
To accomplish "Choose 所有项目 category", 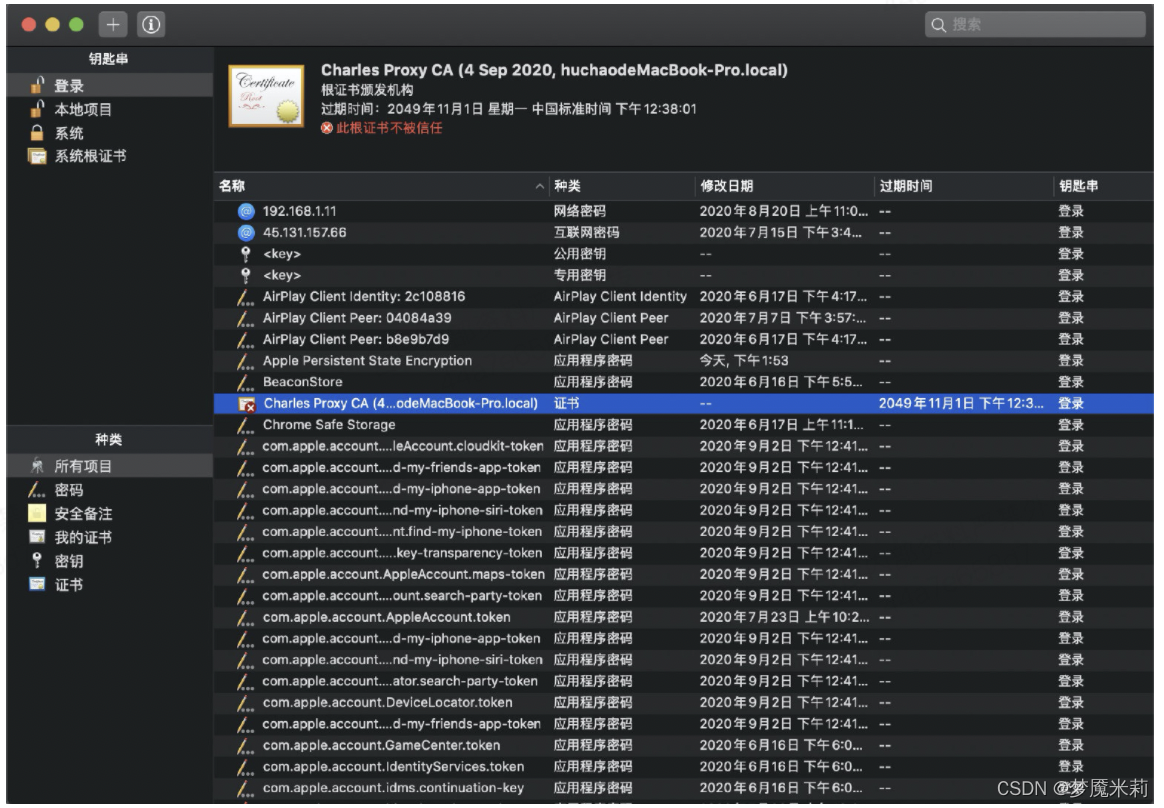I will click(x=110, y=466).
